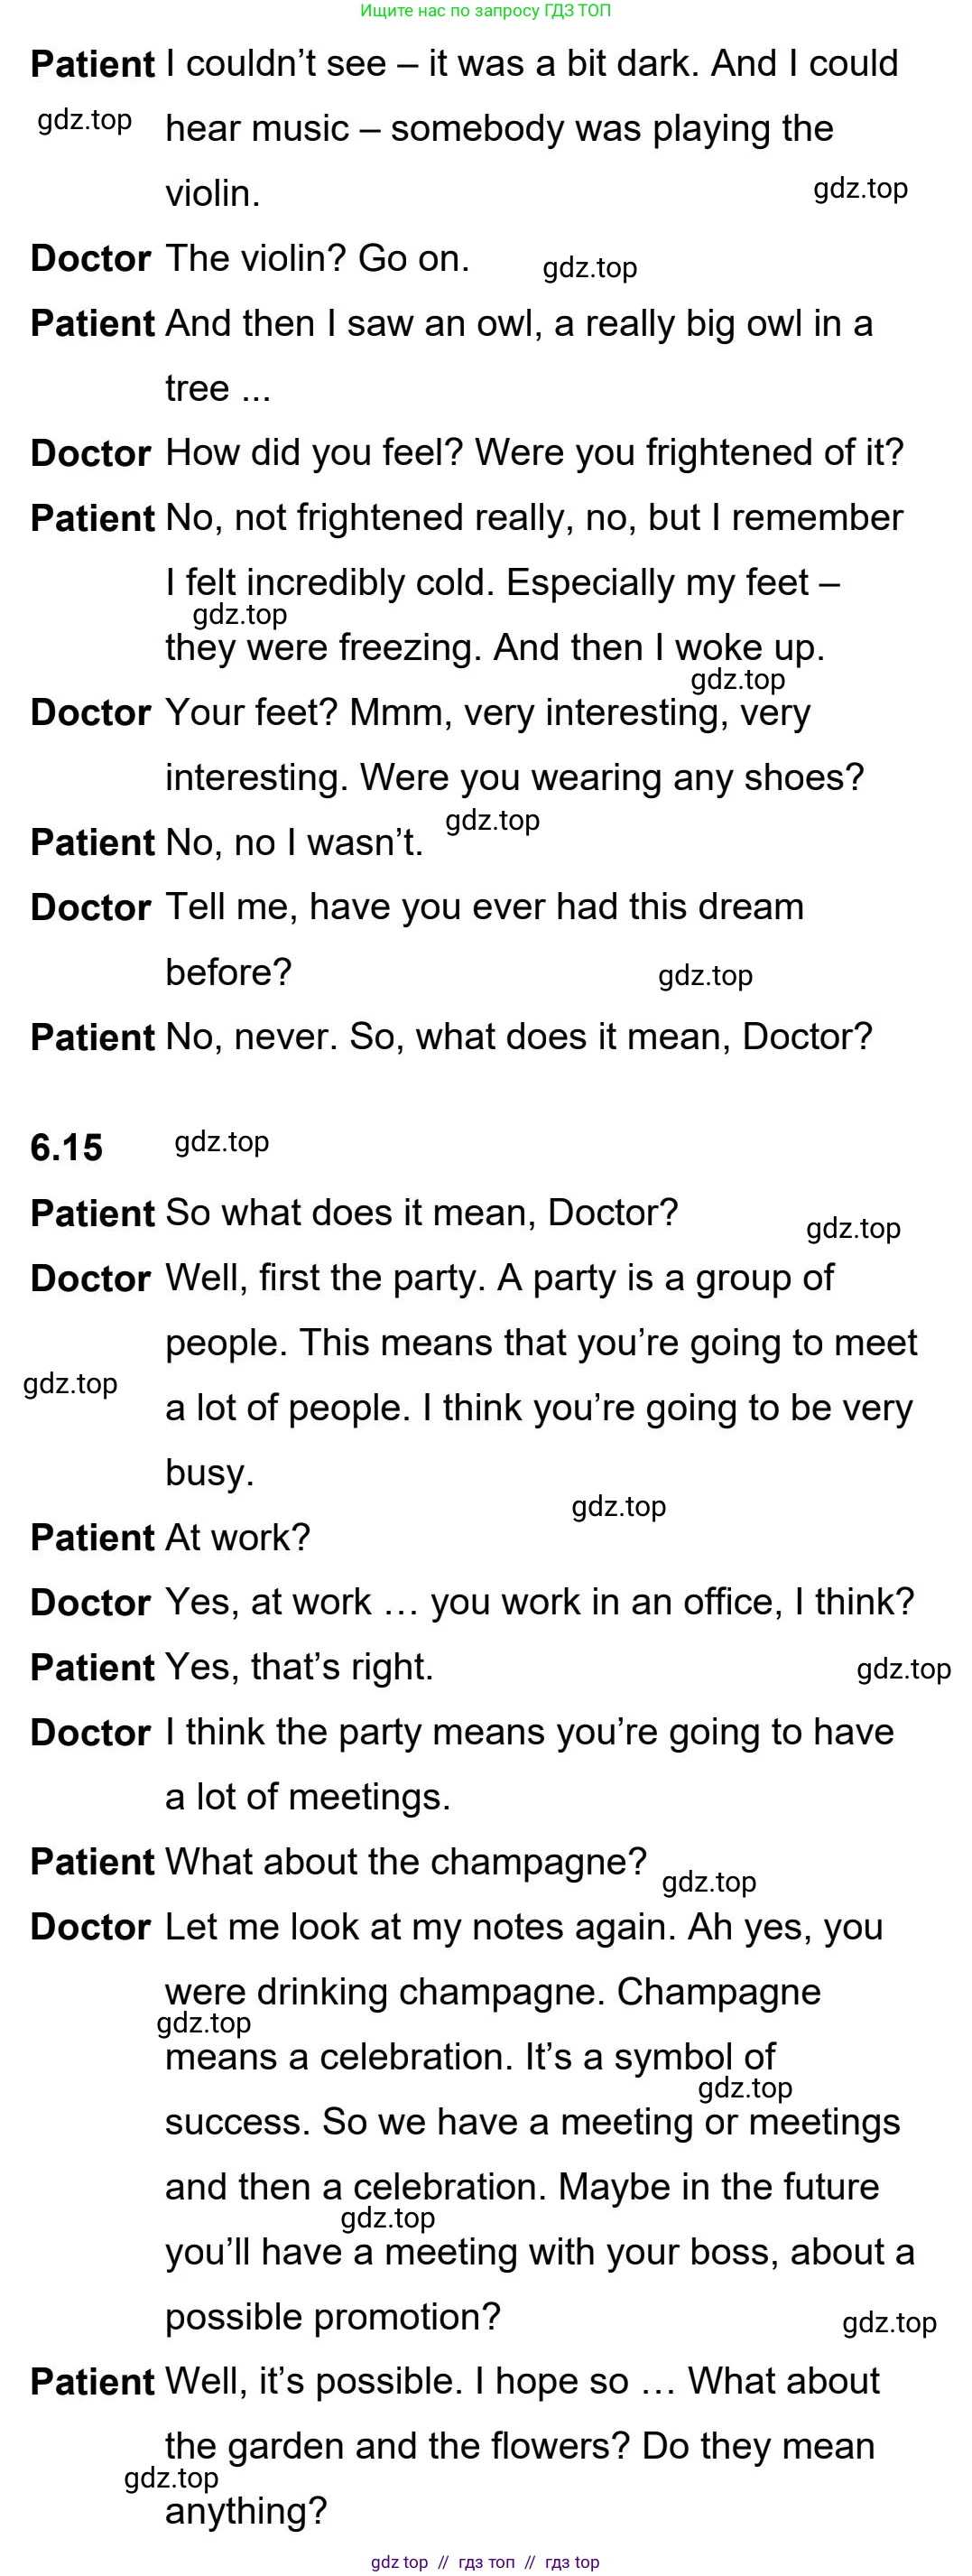The width and height of the screenshot is (972, 2576).
Task: Click the gdz.top watermark after 'No, no I wasn't.'
Action: tap(492, 821)
